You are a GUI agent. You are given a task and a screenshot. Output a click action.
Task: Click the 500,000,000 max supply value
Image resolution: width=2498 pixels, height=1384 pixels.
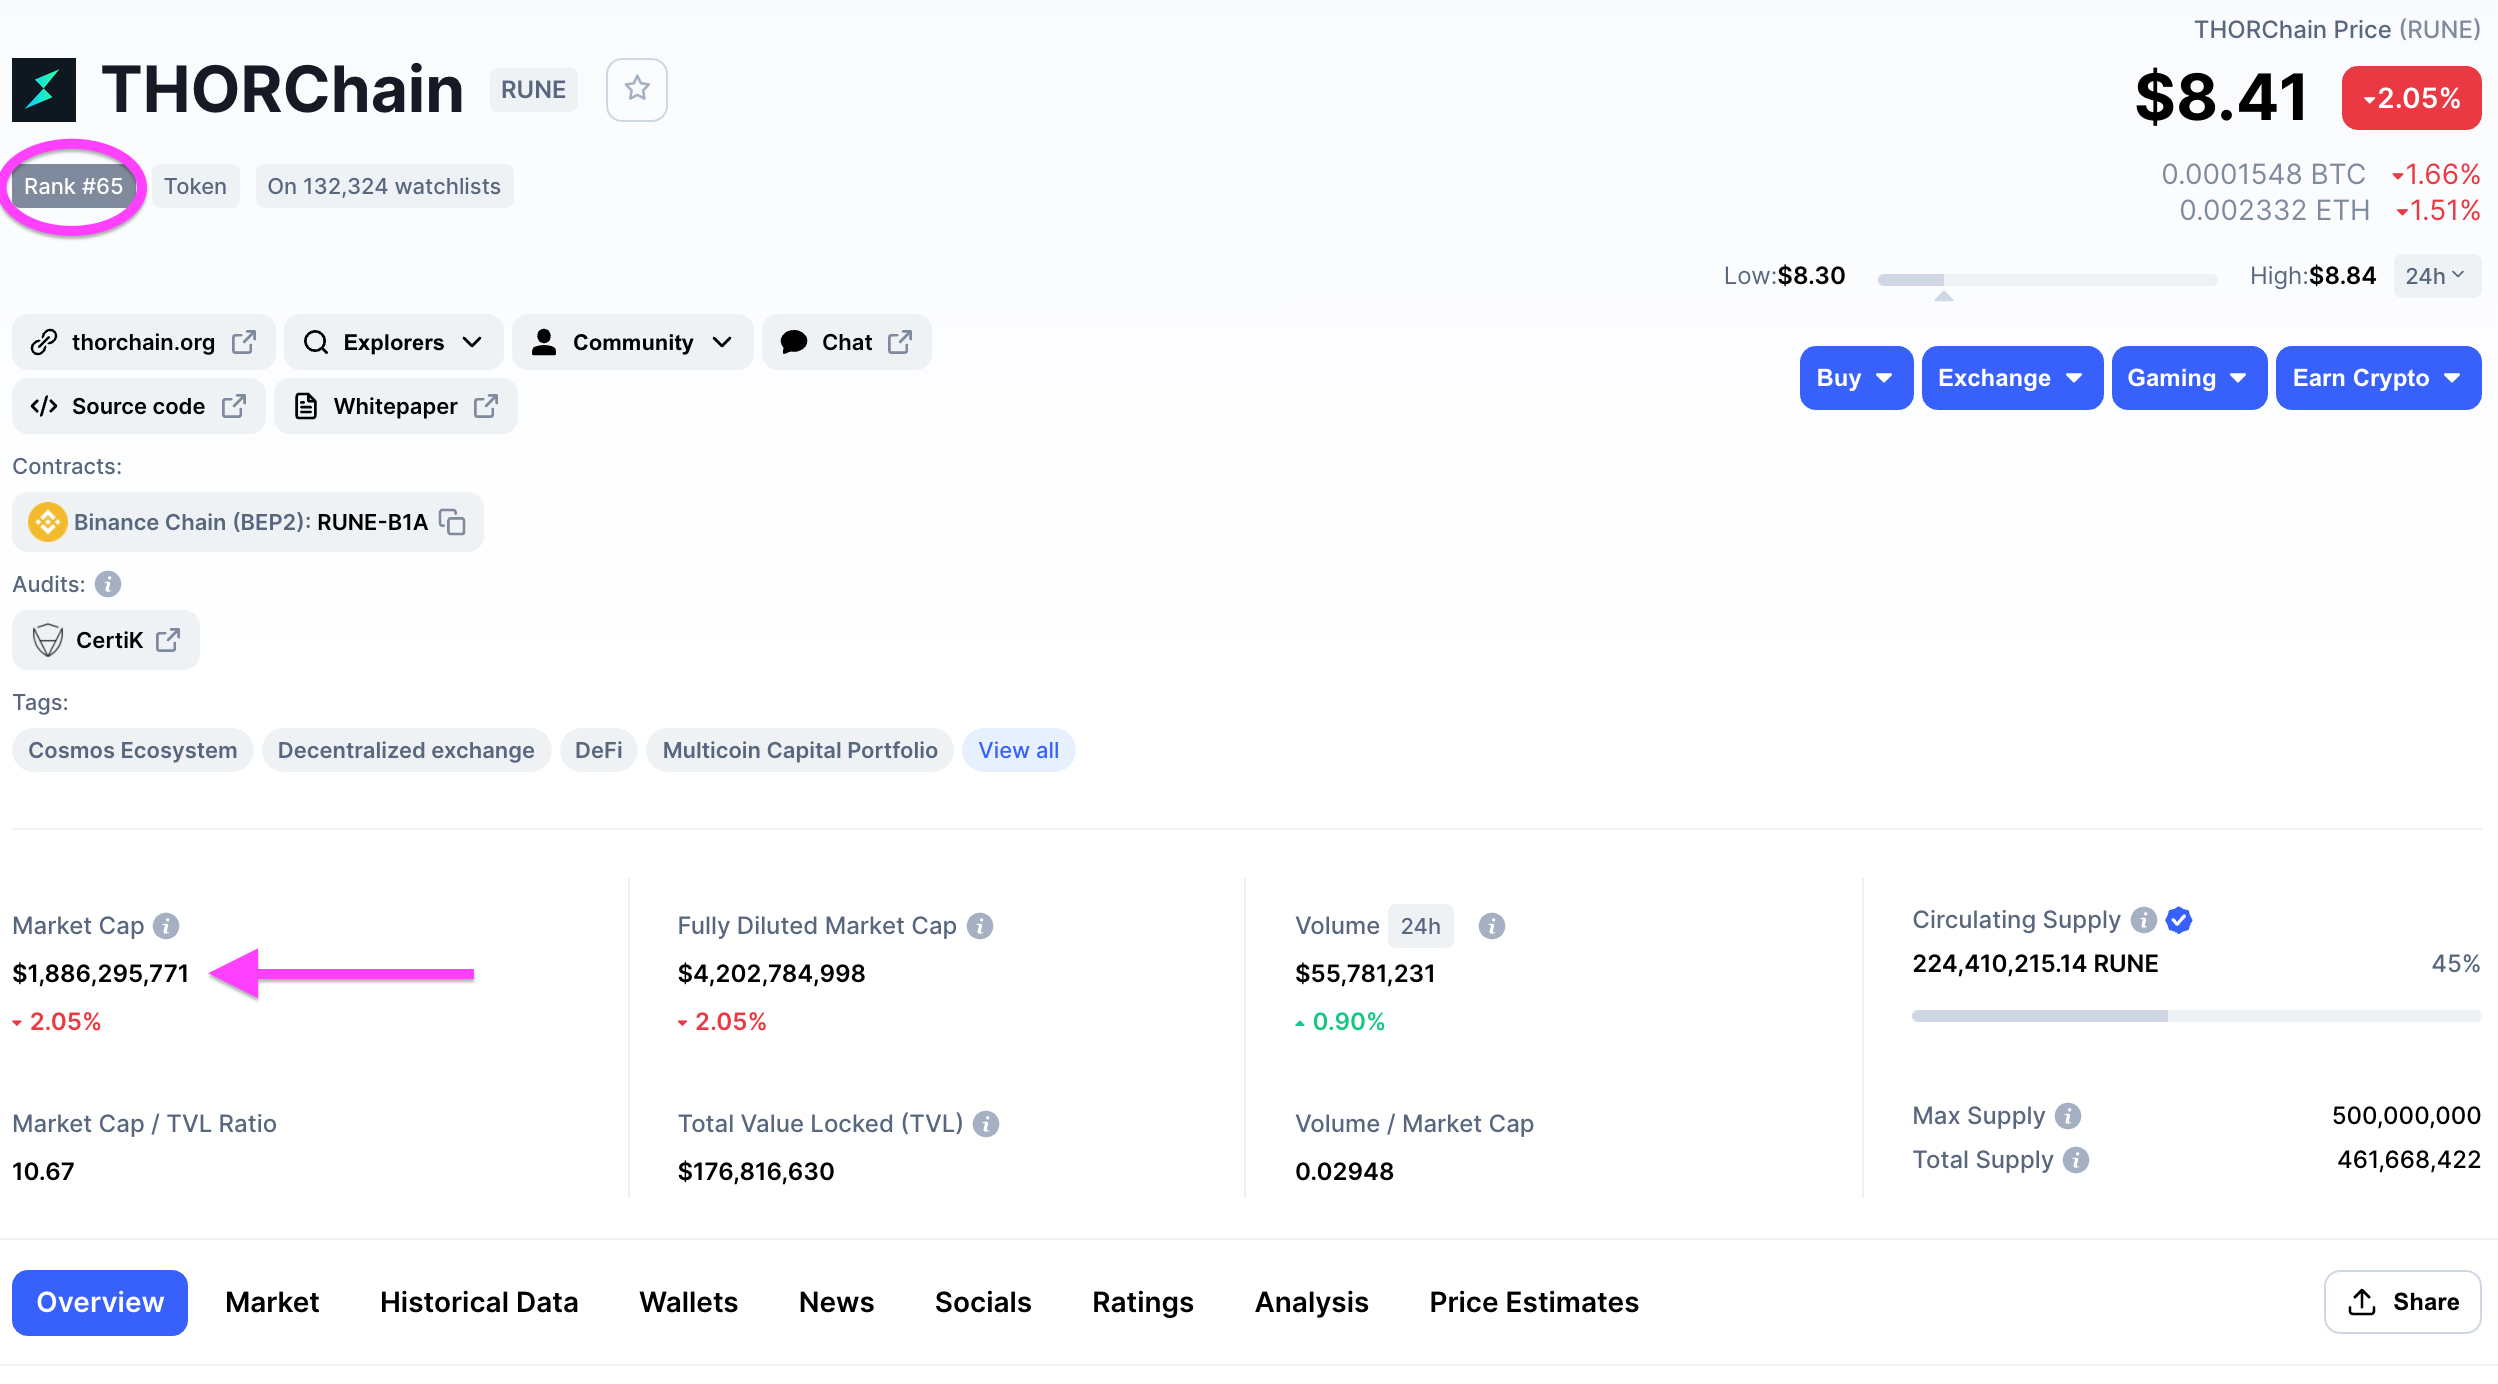[x=2406, y=1116]
